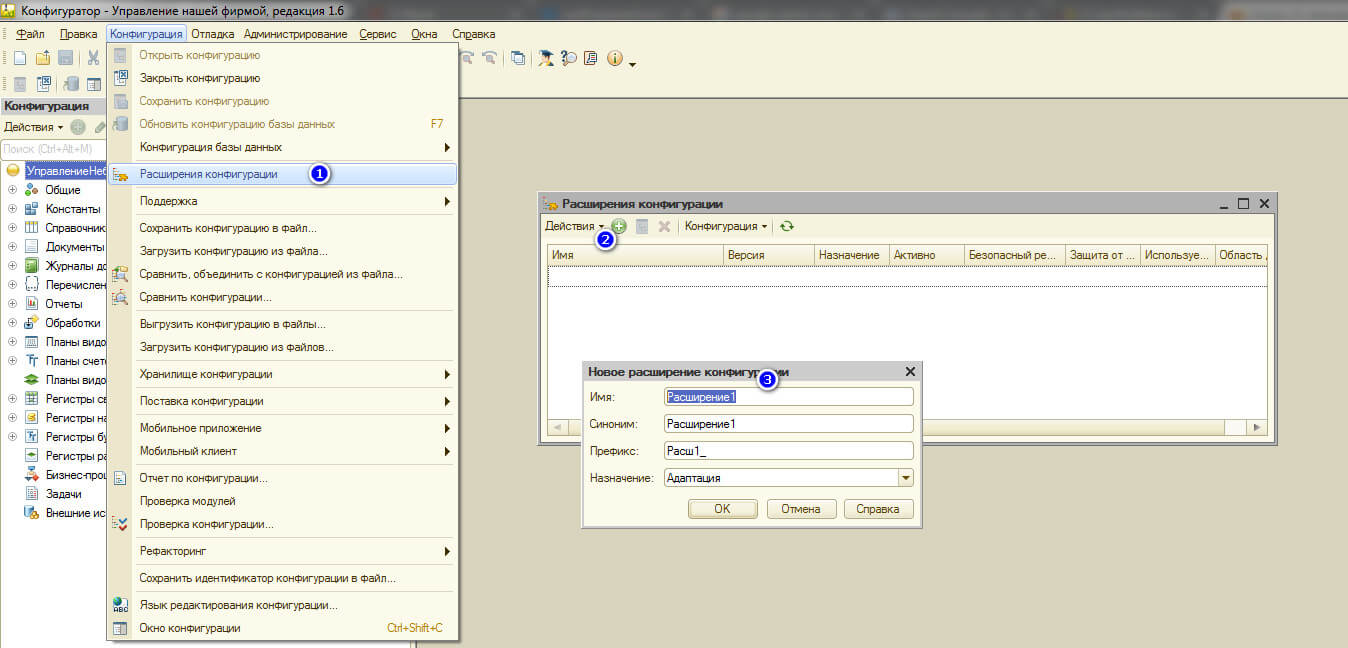Open the Назначение dropdown arrow
1348x648 pixels.
pyautogui.click(x=906, y=478)
